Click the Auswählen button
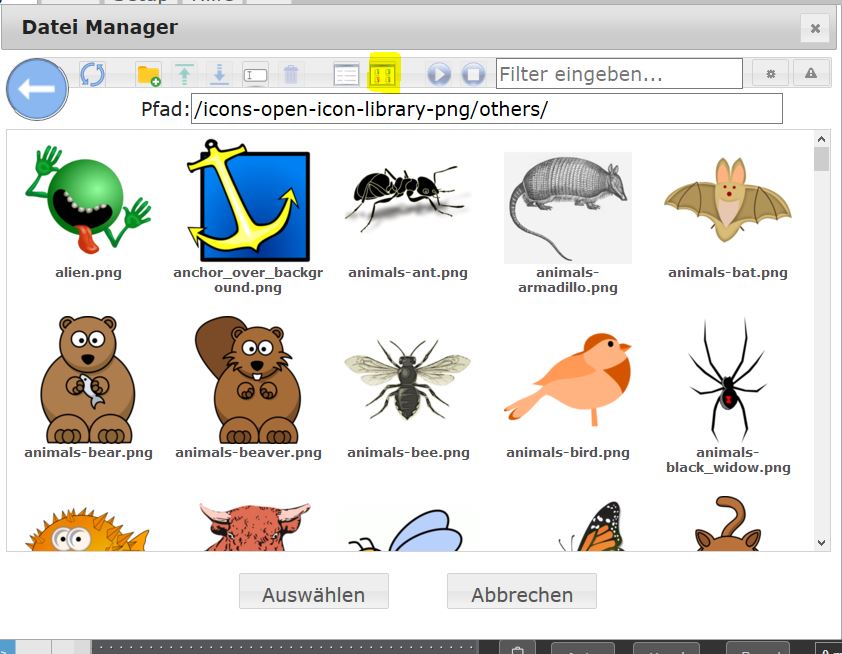Viewport: 842px width, 654px height. 313,594
